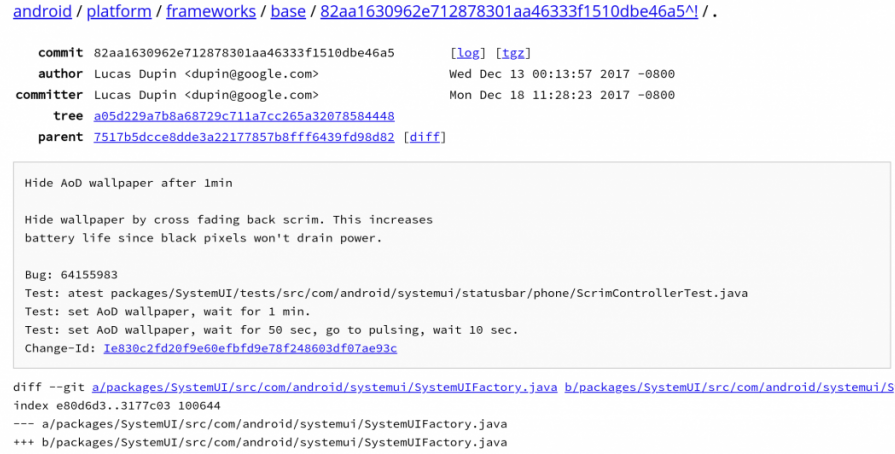Click the Bug: 64155983 line

pos(71,274)
